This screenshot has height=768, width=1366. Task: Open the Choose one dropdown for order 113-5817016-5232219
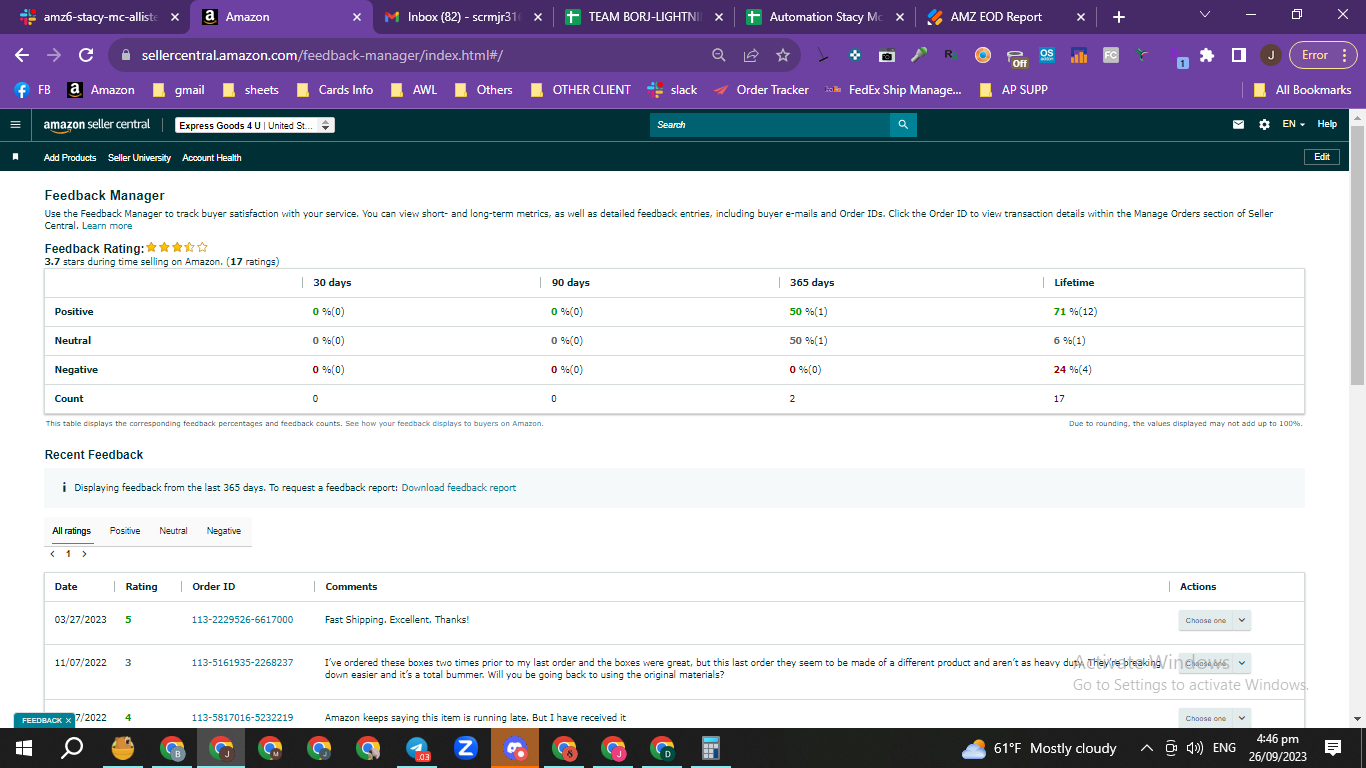1214,718
